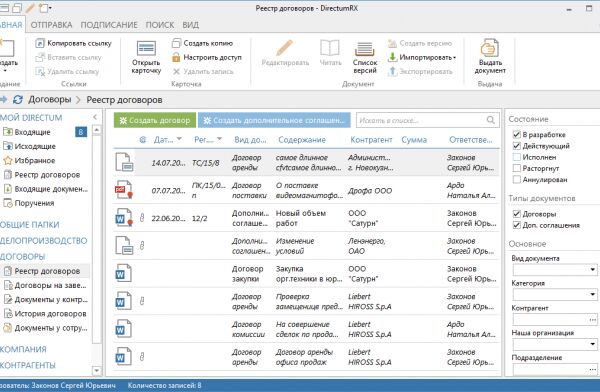The image size is (600, 392).
Task: Switch to ПОИСК ribbon tab
Action: point(160,25)
